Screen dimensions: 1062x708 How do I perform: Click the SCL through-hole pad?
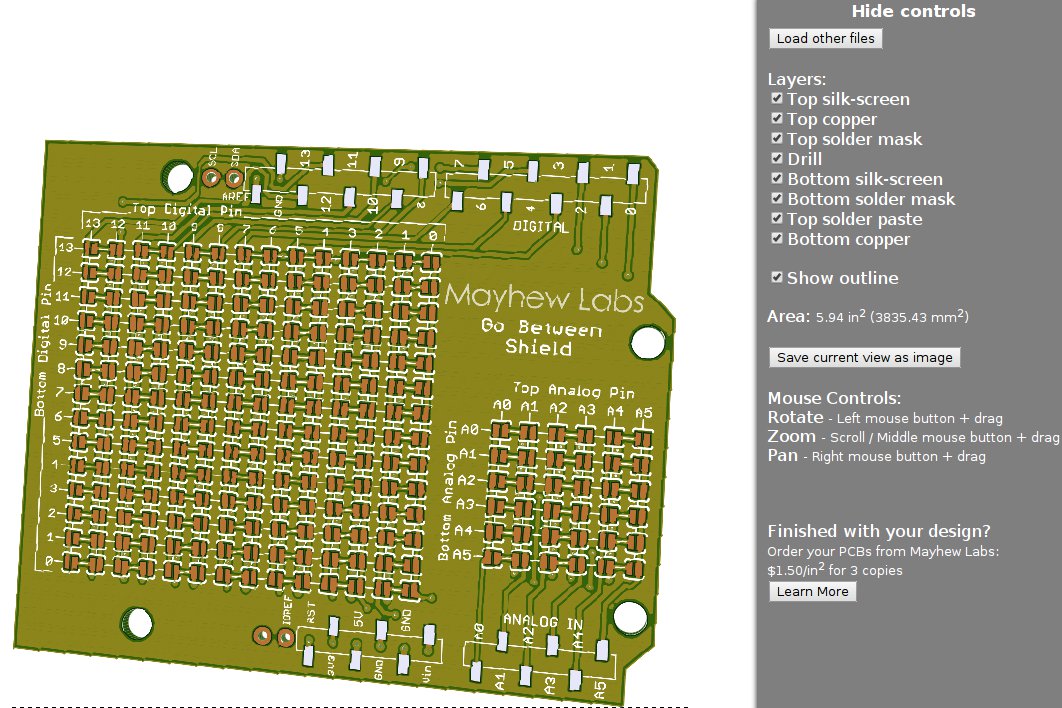(x=211, y=178)
